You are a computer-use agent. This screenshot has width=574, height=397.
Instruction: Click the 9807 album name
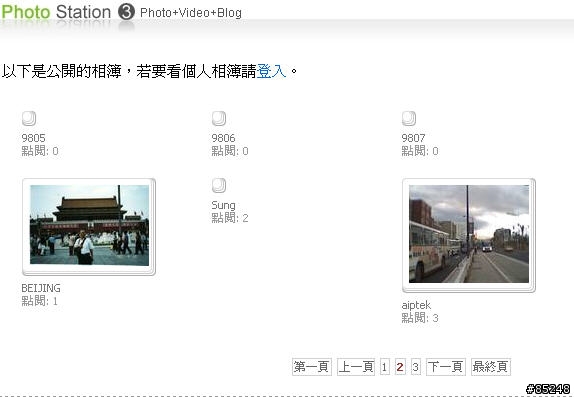tap(413, 138)
